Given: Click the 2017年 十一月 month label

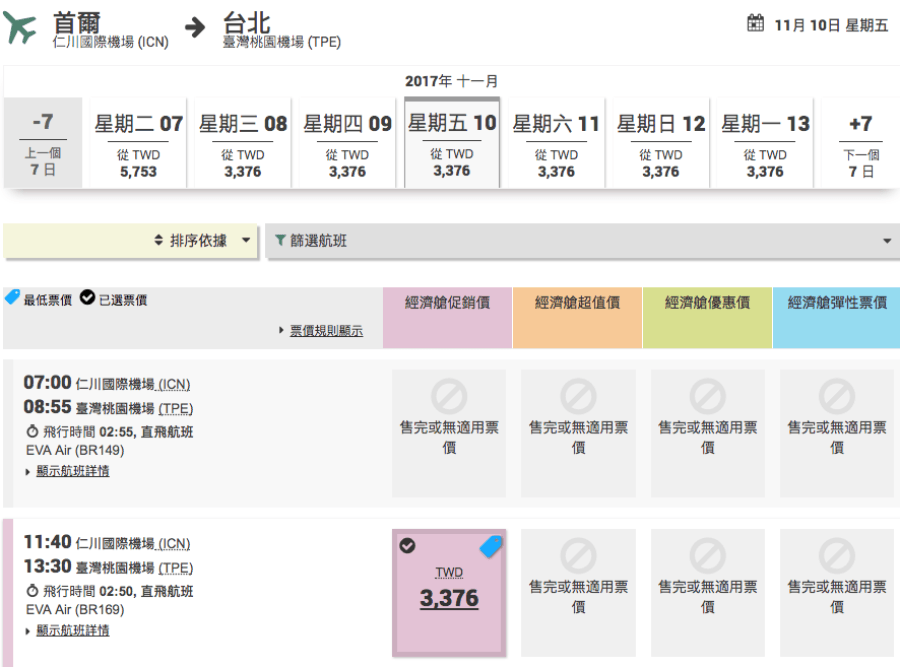Looking at the screenshot, I should click(452, 81).
